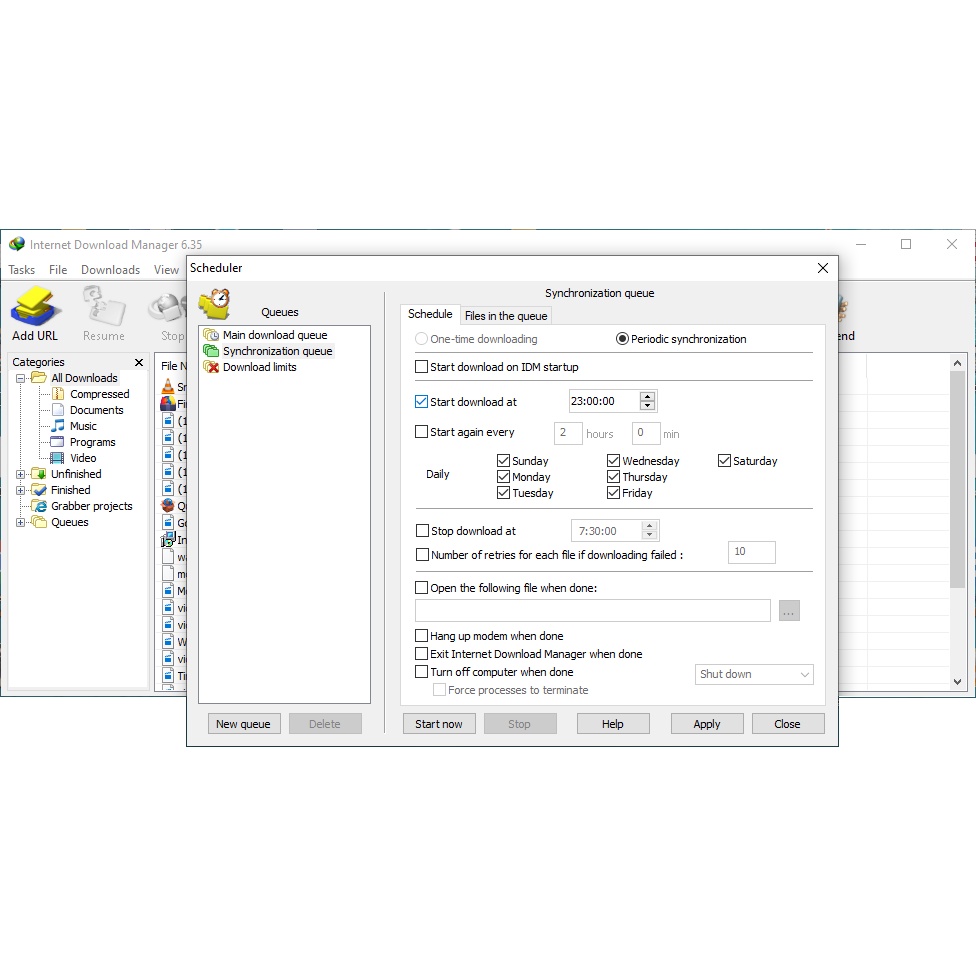Expand the Queues tree node
976x976 pixels.
[x=21, y=522]
